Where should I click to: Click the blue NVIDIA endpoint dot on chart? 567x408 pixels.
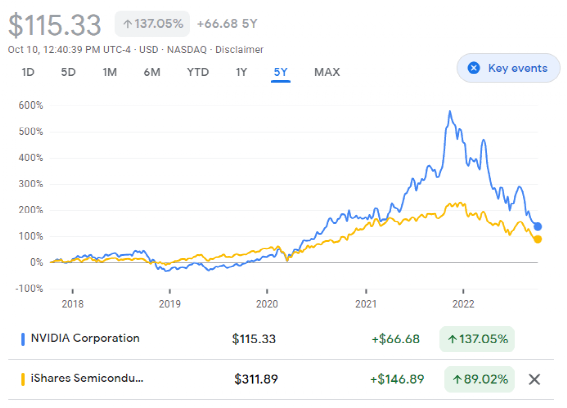[x=538, y=226]
